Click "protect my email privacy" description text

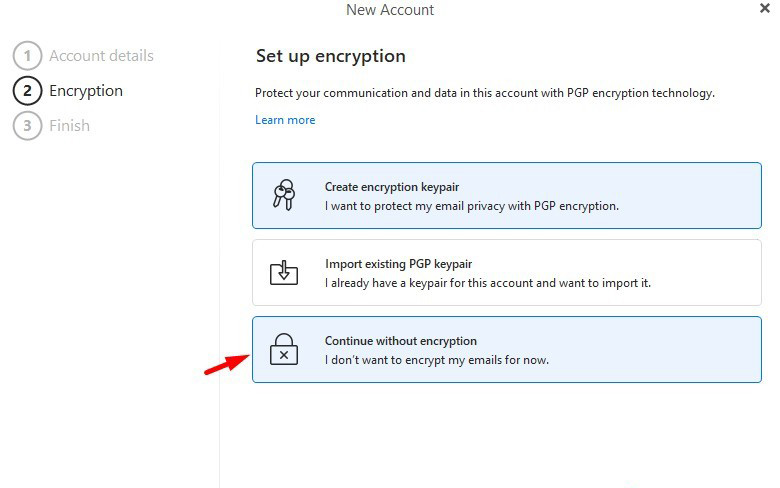[x=472, y=206]
